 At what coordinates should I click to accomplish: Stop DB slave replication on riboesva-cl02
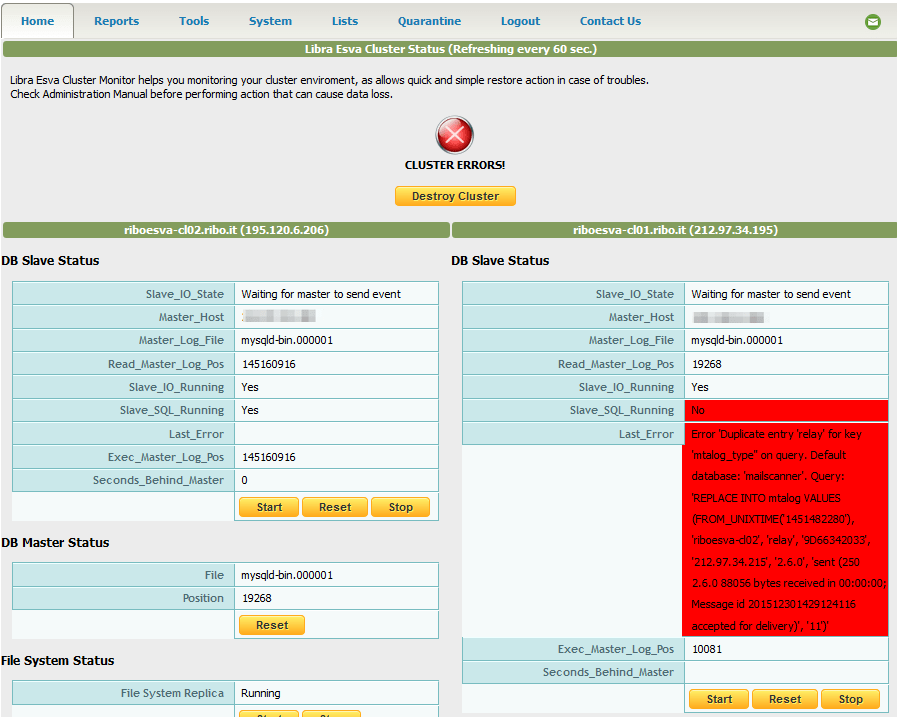[x=400, y=507]
